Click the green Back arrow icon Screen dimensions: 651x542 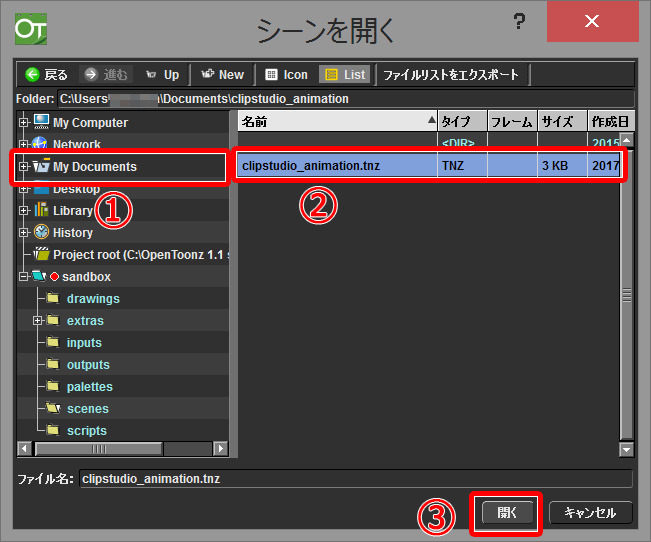32,75
